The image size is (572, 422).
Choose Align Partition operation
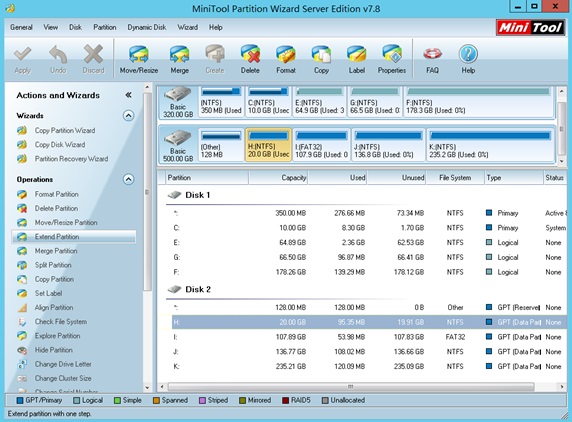[x=54, y=307]
